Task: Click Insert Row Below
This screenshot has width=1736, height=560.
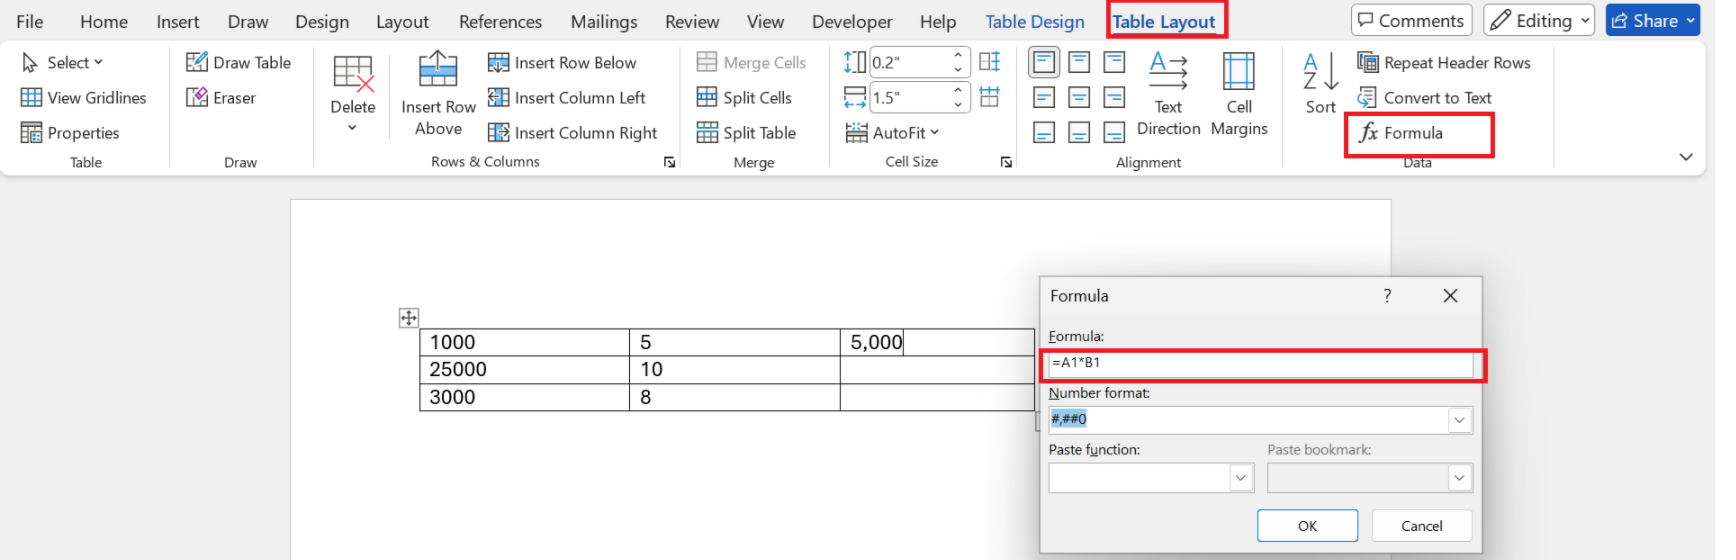Action: pyautogui.click(x=562, y=62)
